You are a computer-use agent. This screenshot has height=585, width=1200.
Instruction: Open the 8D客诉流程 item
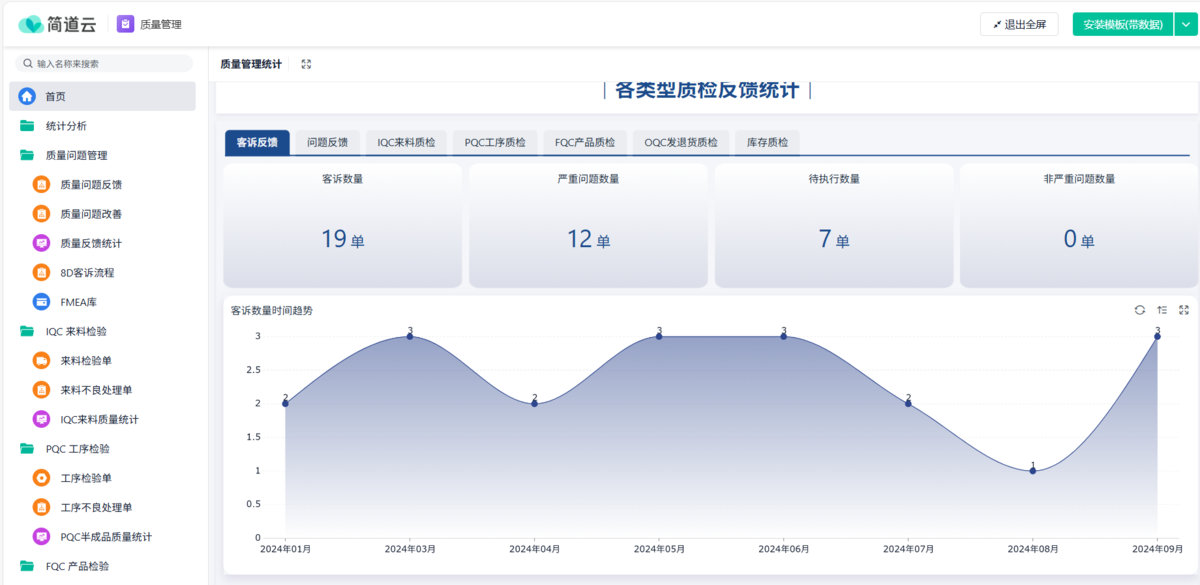click(102, 272)
